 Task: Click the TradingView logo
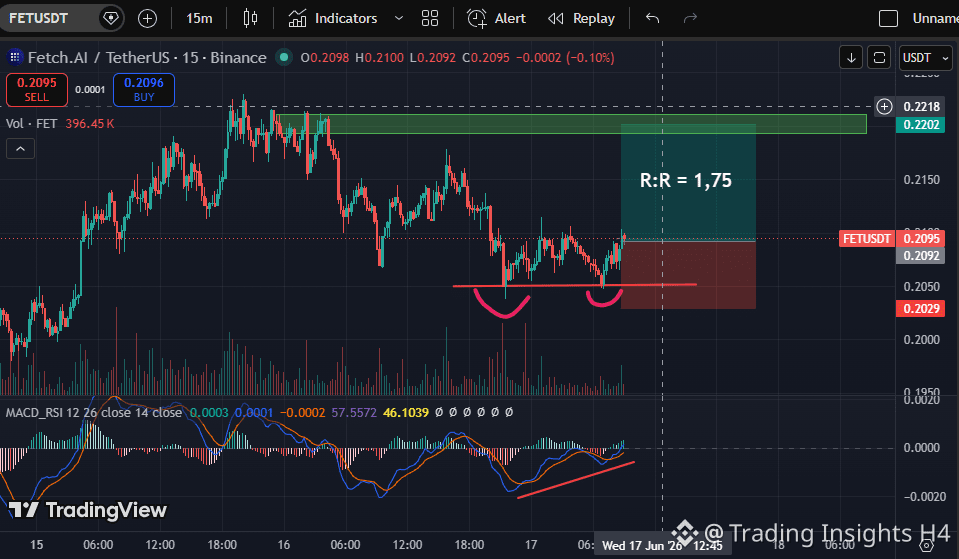point(87,509)
